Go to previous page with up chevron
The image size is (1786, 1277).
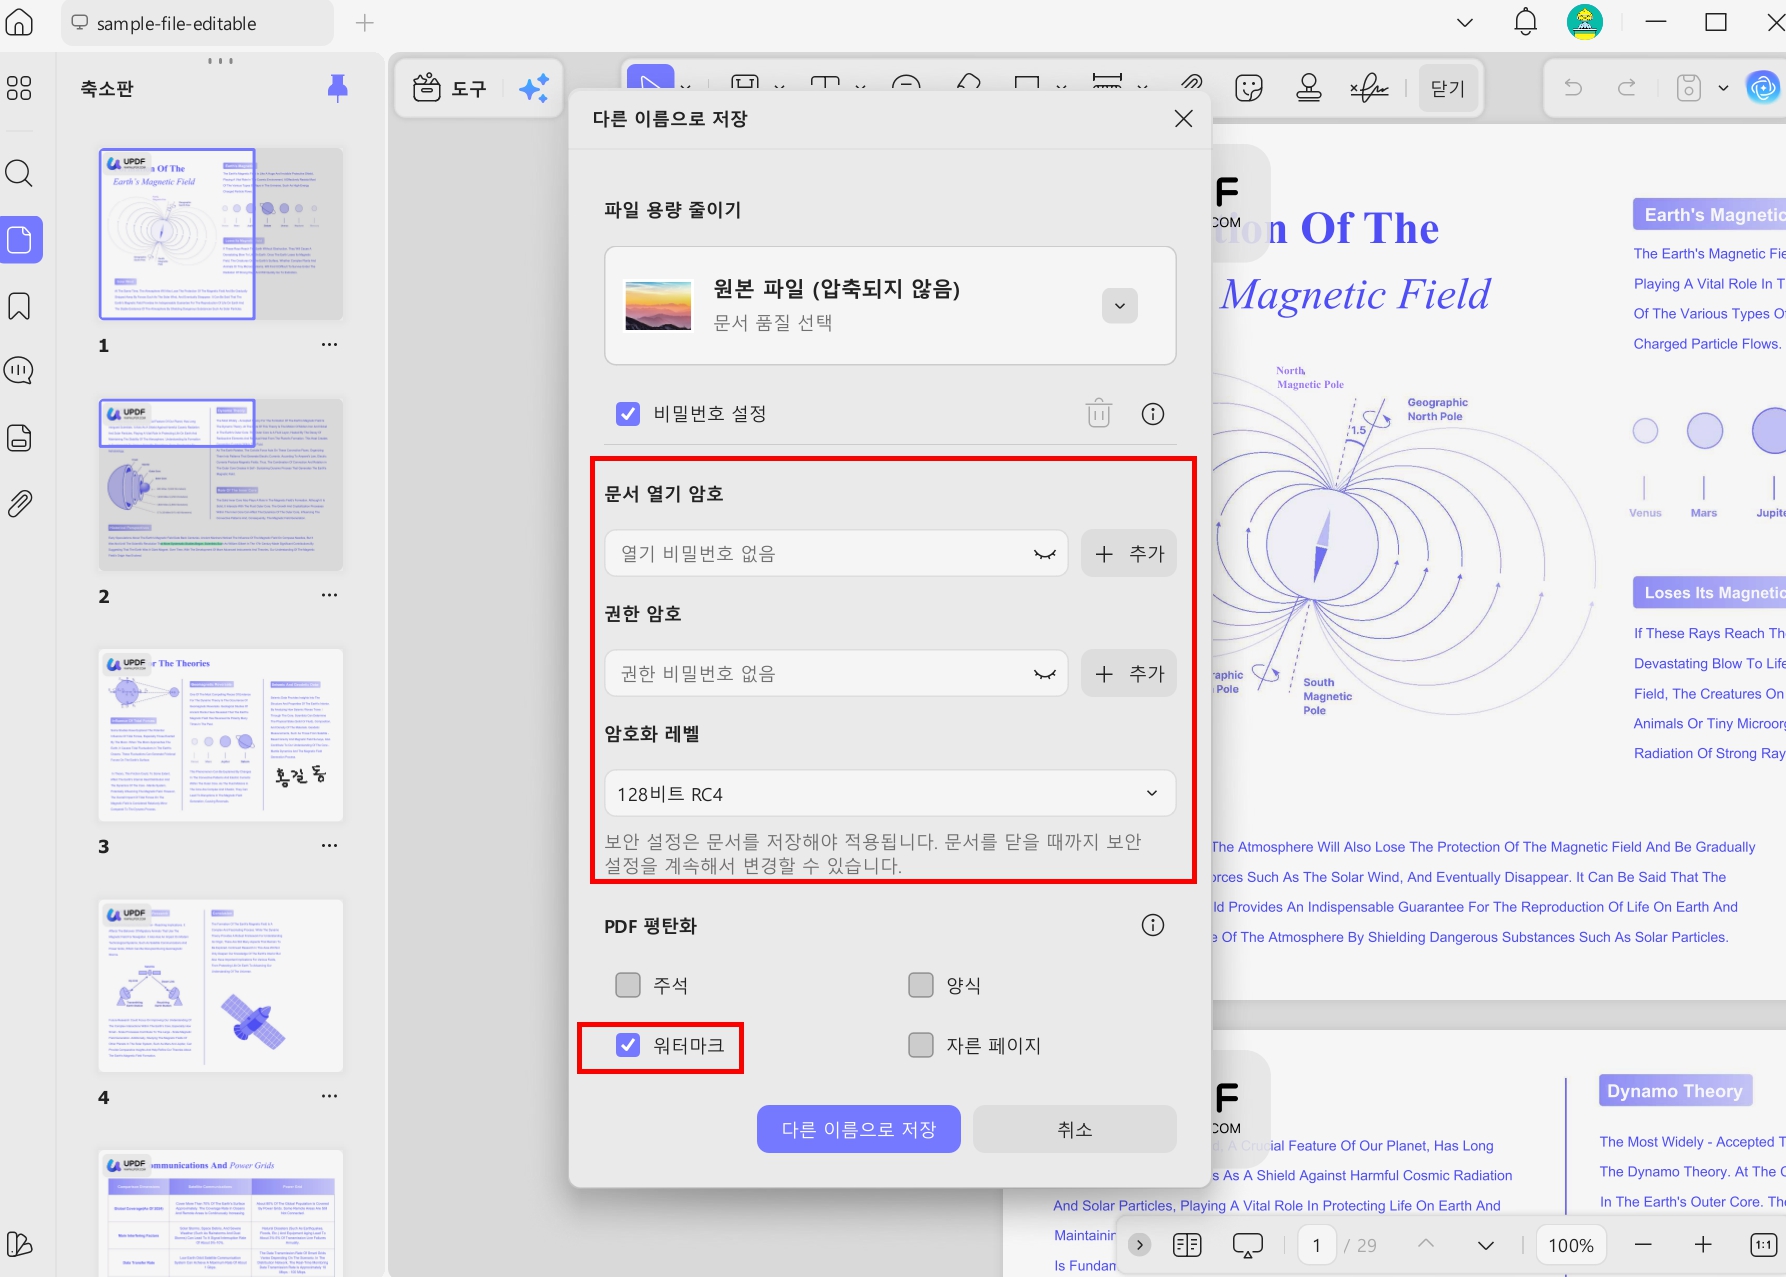[x=1426, y=1243]
